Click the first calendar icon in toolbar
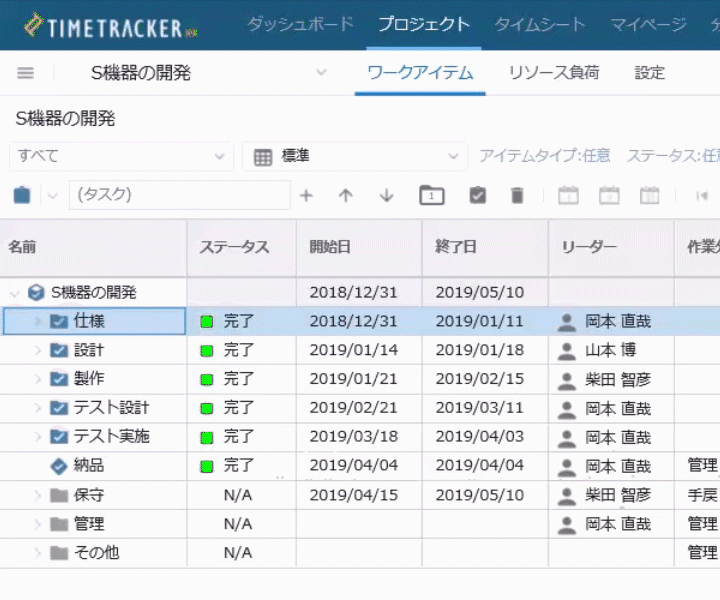This screenshot has width=720, height=600. tap(568, 195)
